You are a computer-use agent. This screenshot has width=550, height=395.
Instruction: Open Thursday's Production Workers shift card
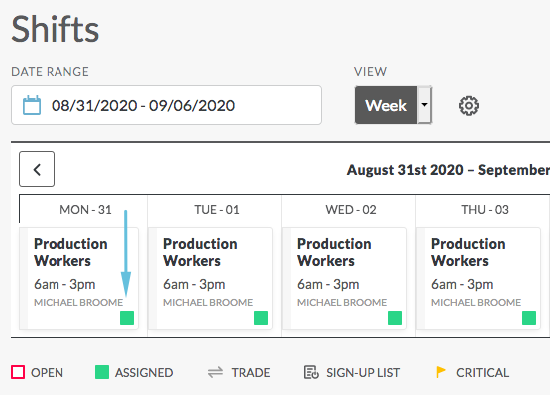479,278
